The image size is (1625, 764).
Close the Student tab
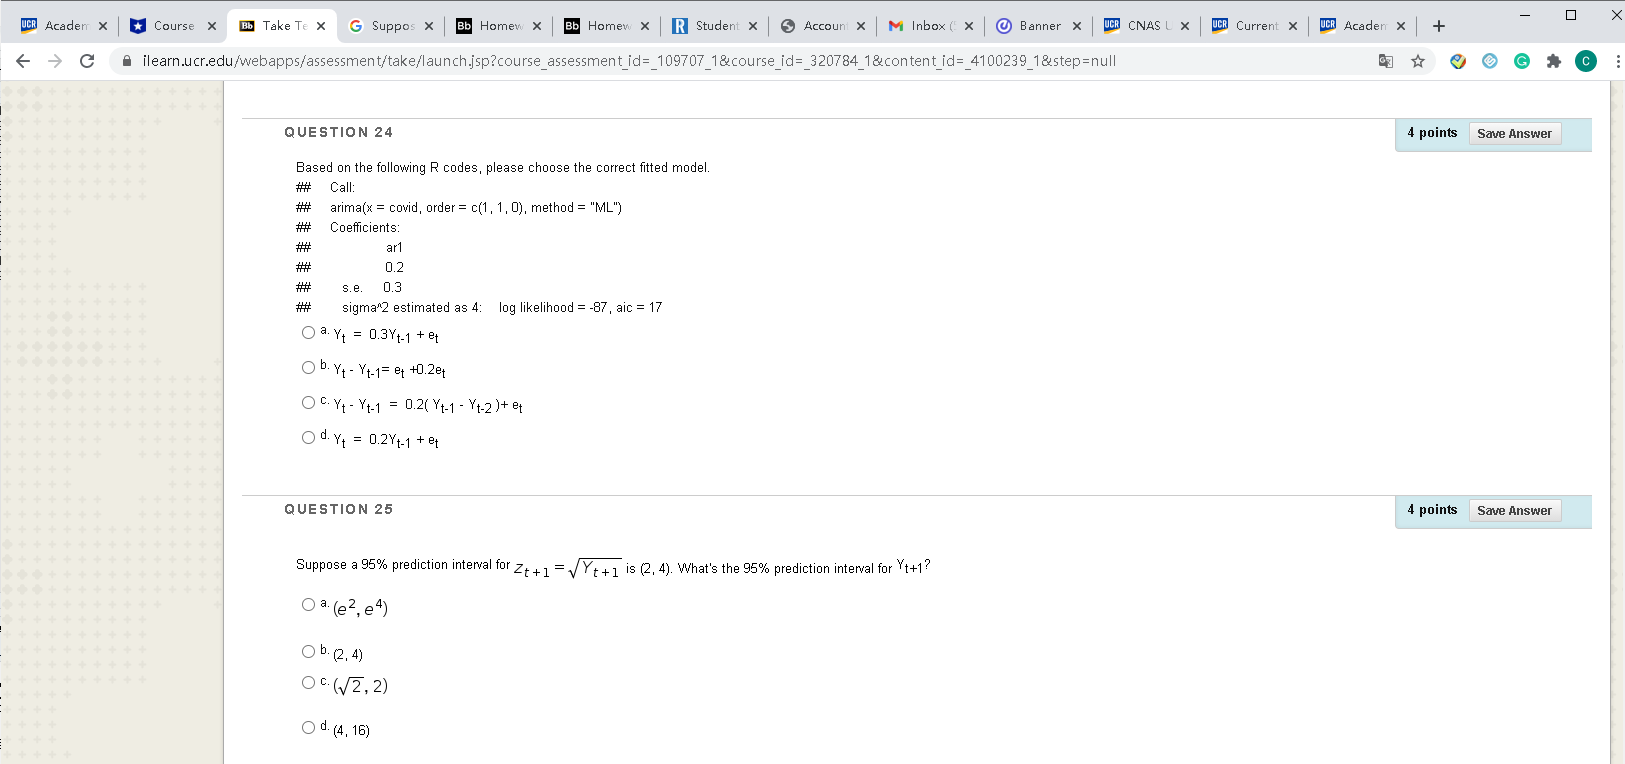[x=753, y=26]
